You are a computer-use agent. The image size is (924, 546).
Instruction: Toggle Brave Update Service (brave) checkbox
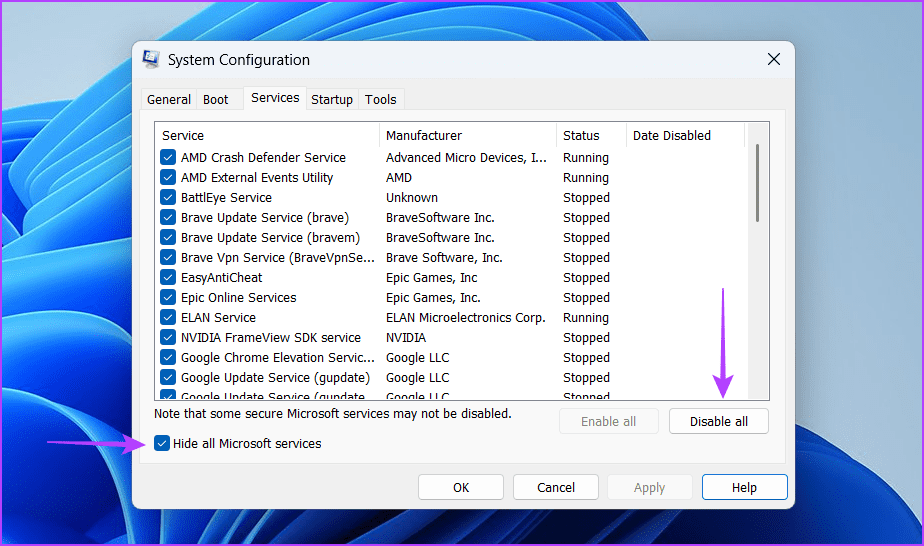pyautogui.click(x=168, y=217)
